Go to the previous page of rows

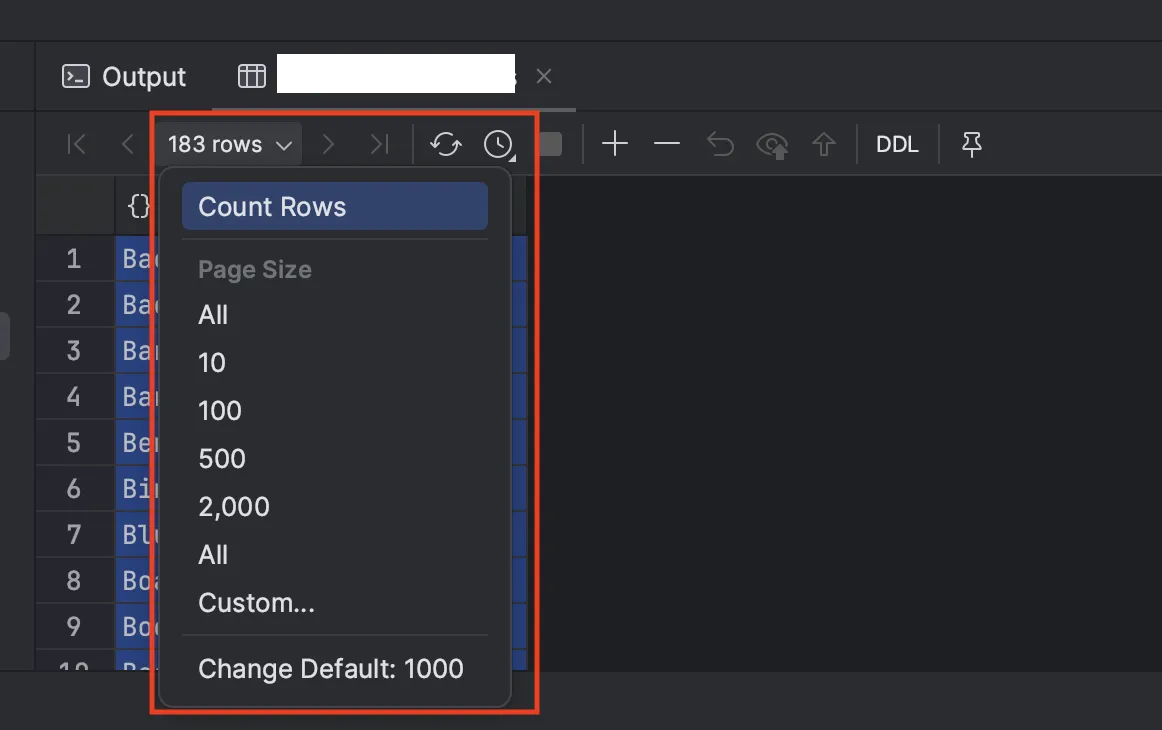[127, 145]
